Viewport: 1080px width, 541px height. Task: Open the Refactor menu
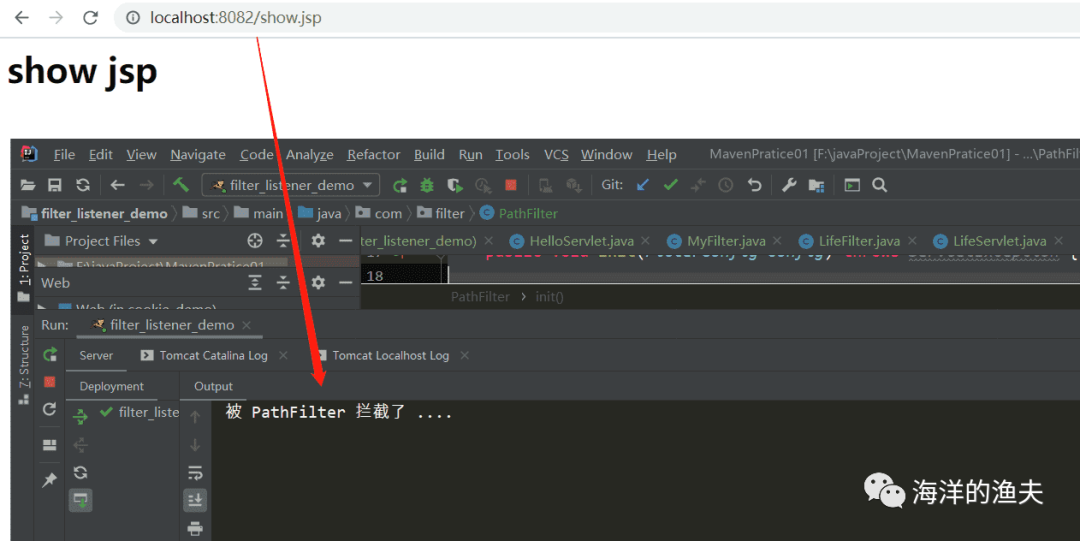pos(373,154)
